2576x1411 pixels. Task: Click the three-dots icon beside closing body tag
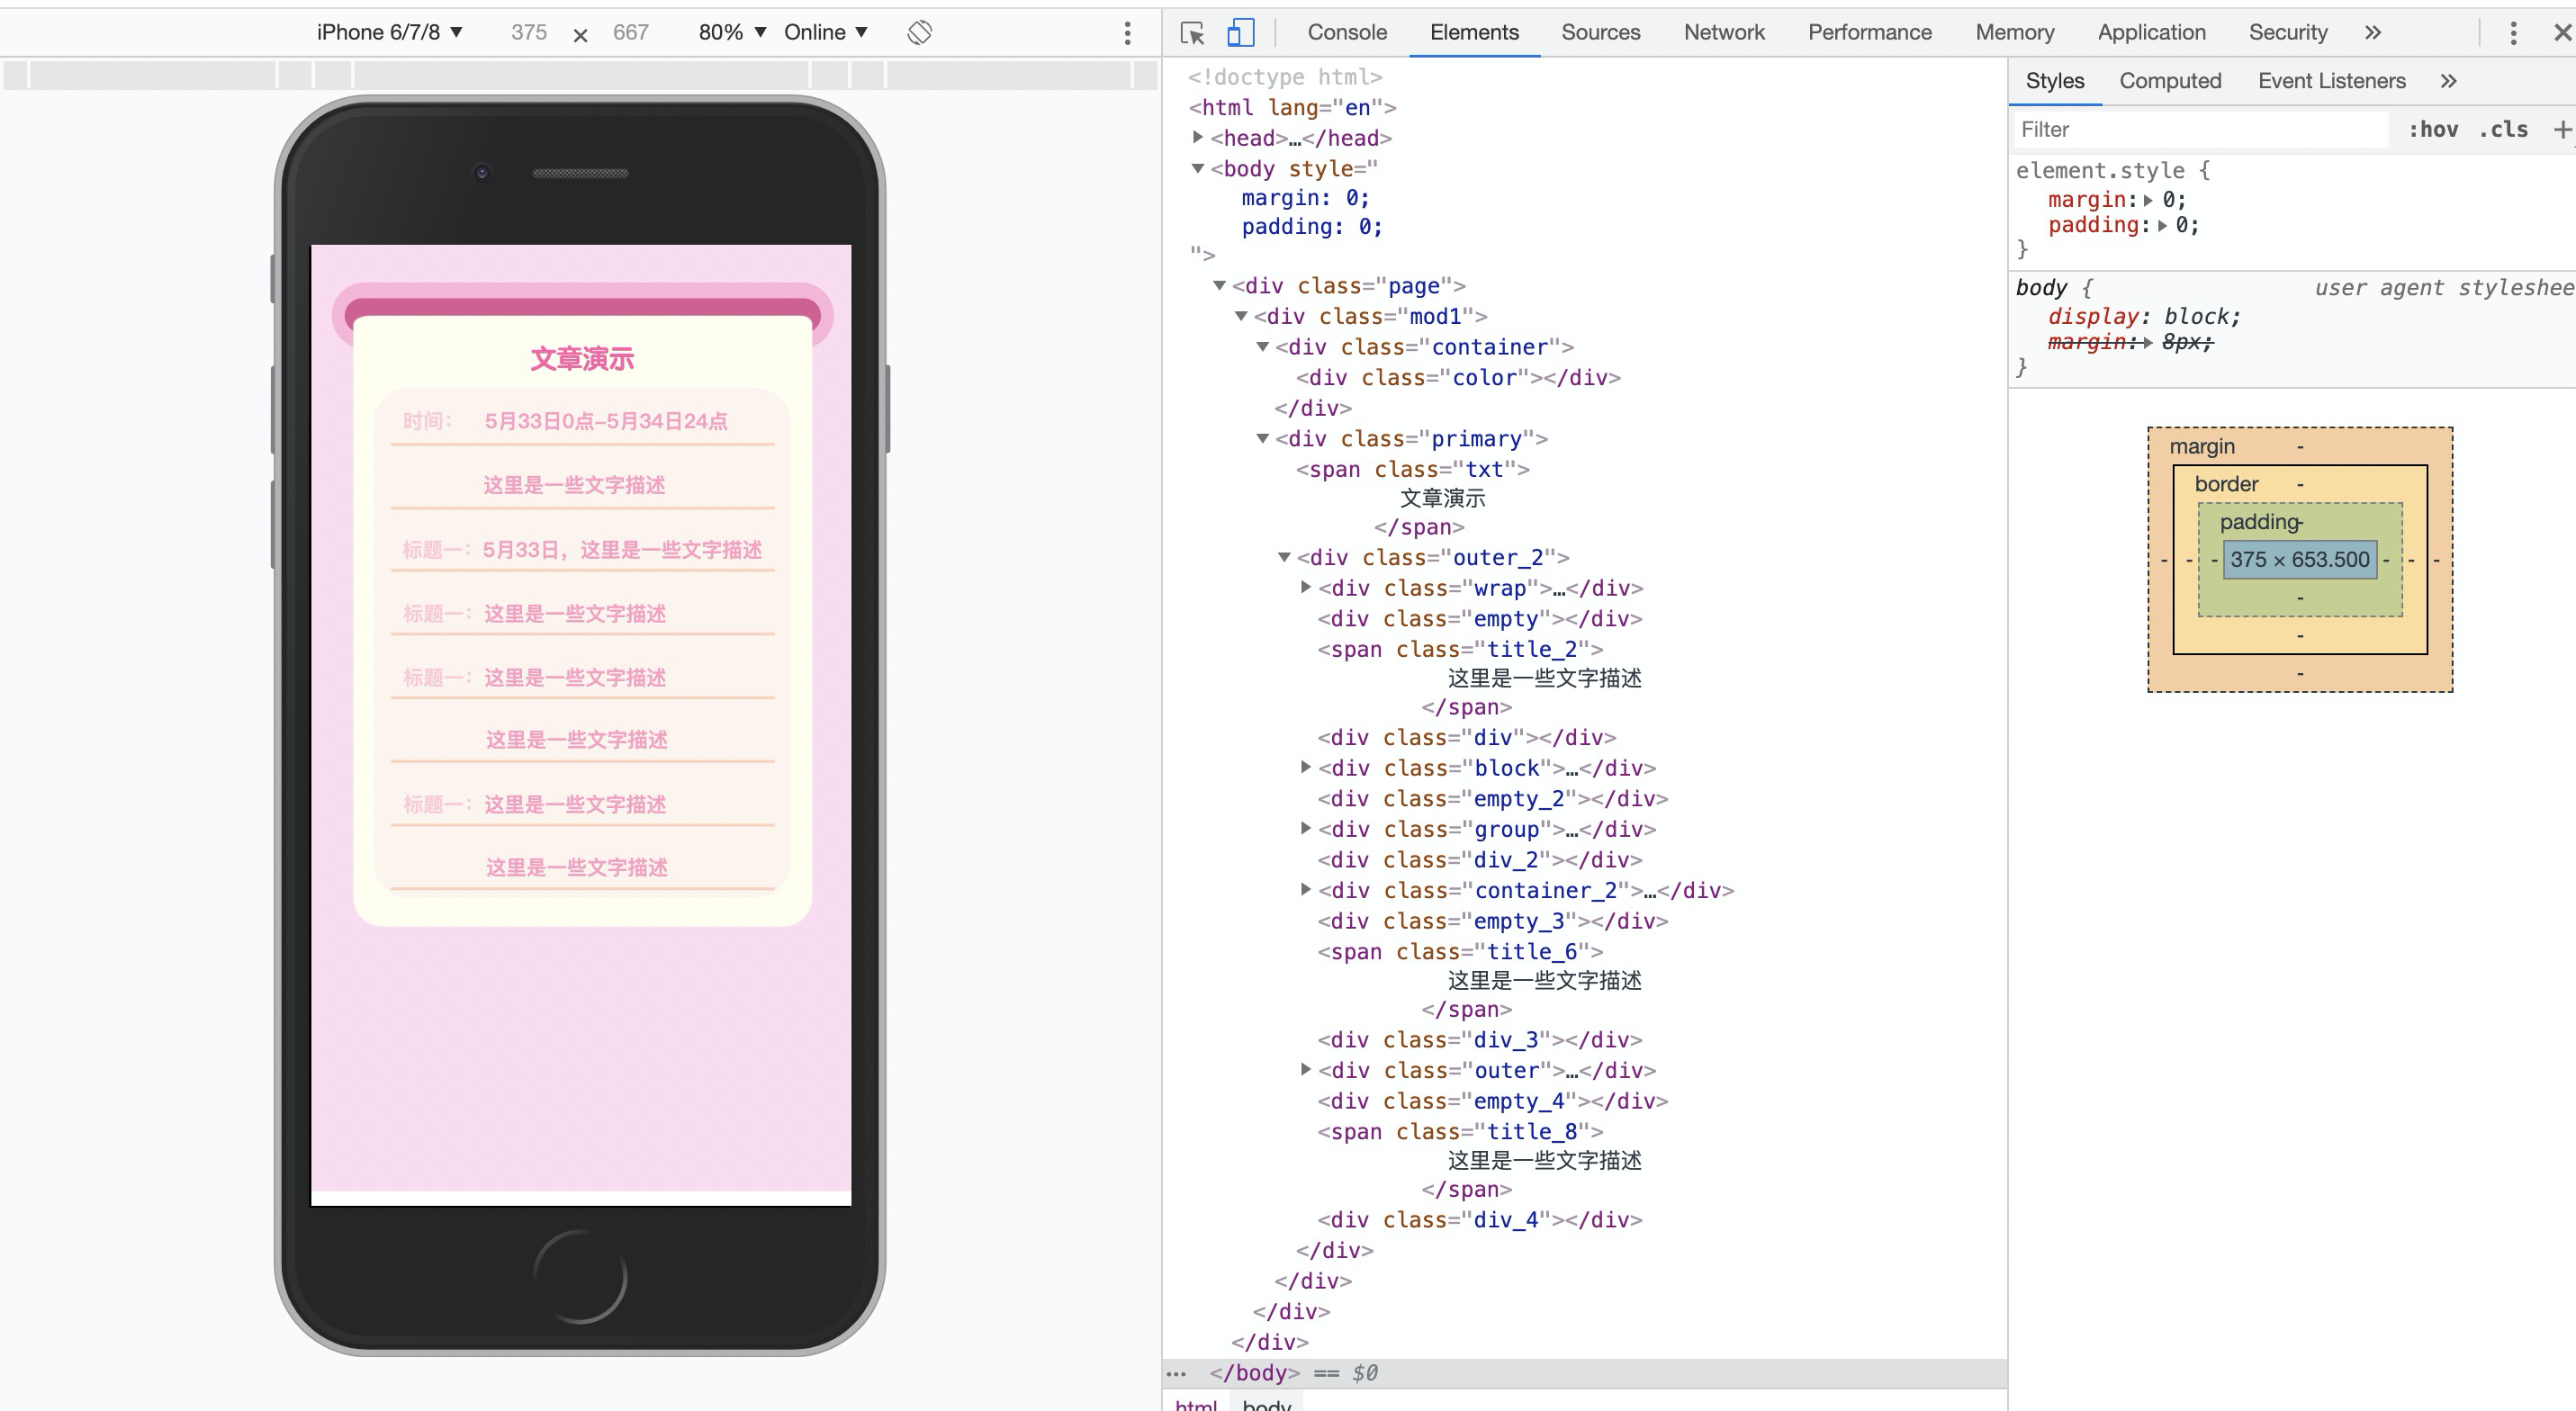(1176, 1373)
